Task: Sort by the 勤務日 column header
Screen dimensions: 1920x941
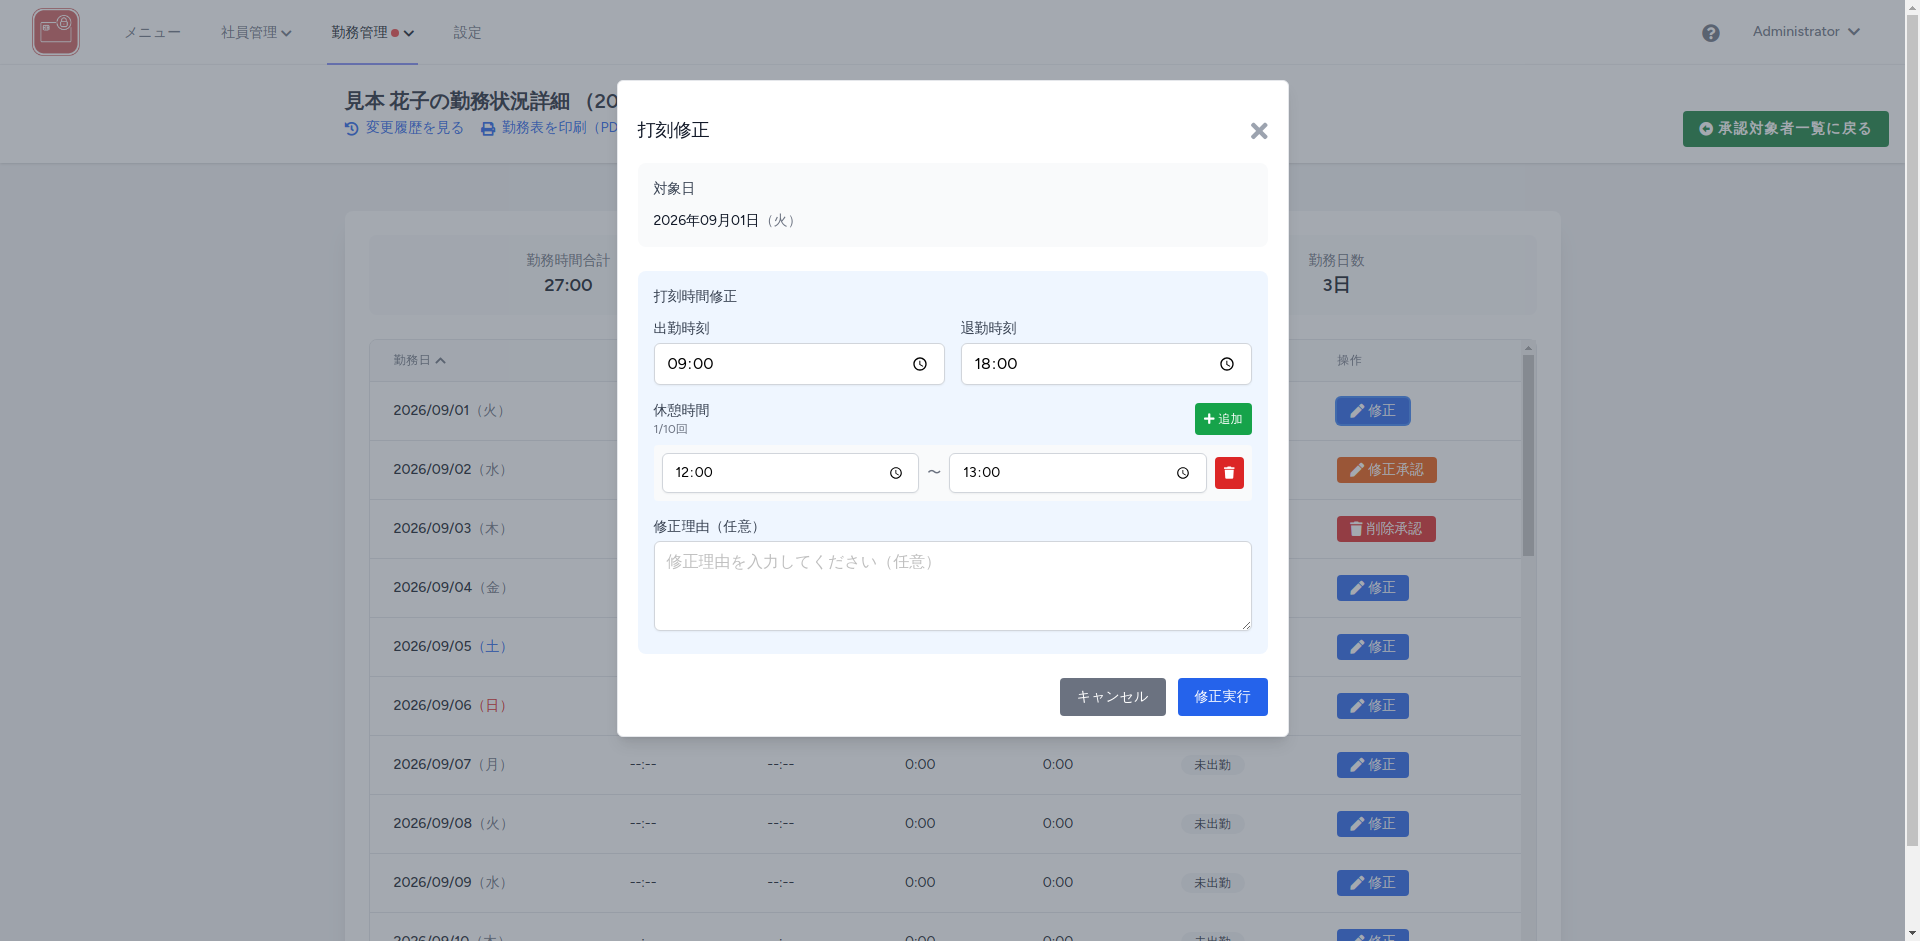Action: [419, 360]
